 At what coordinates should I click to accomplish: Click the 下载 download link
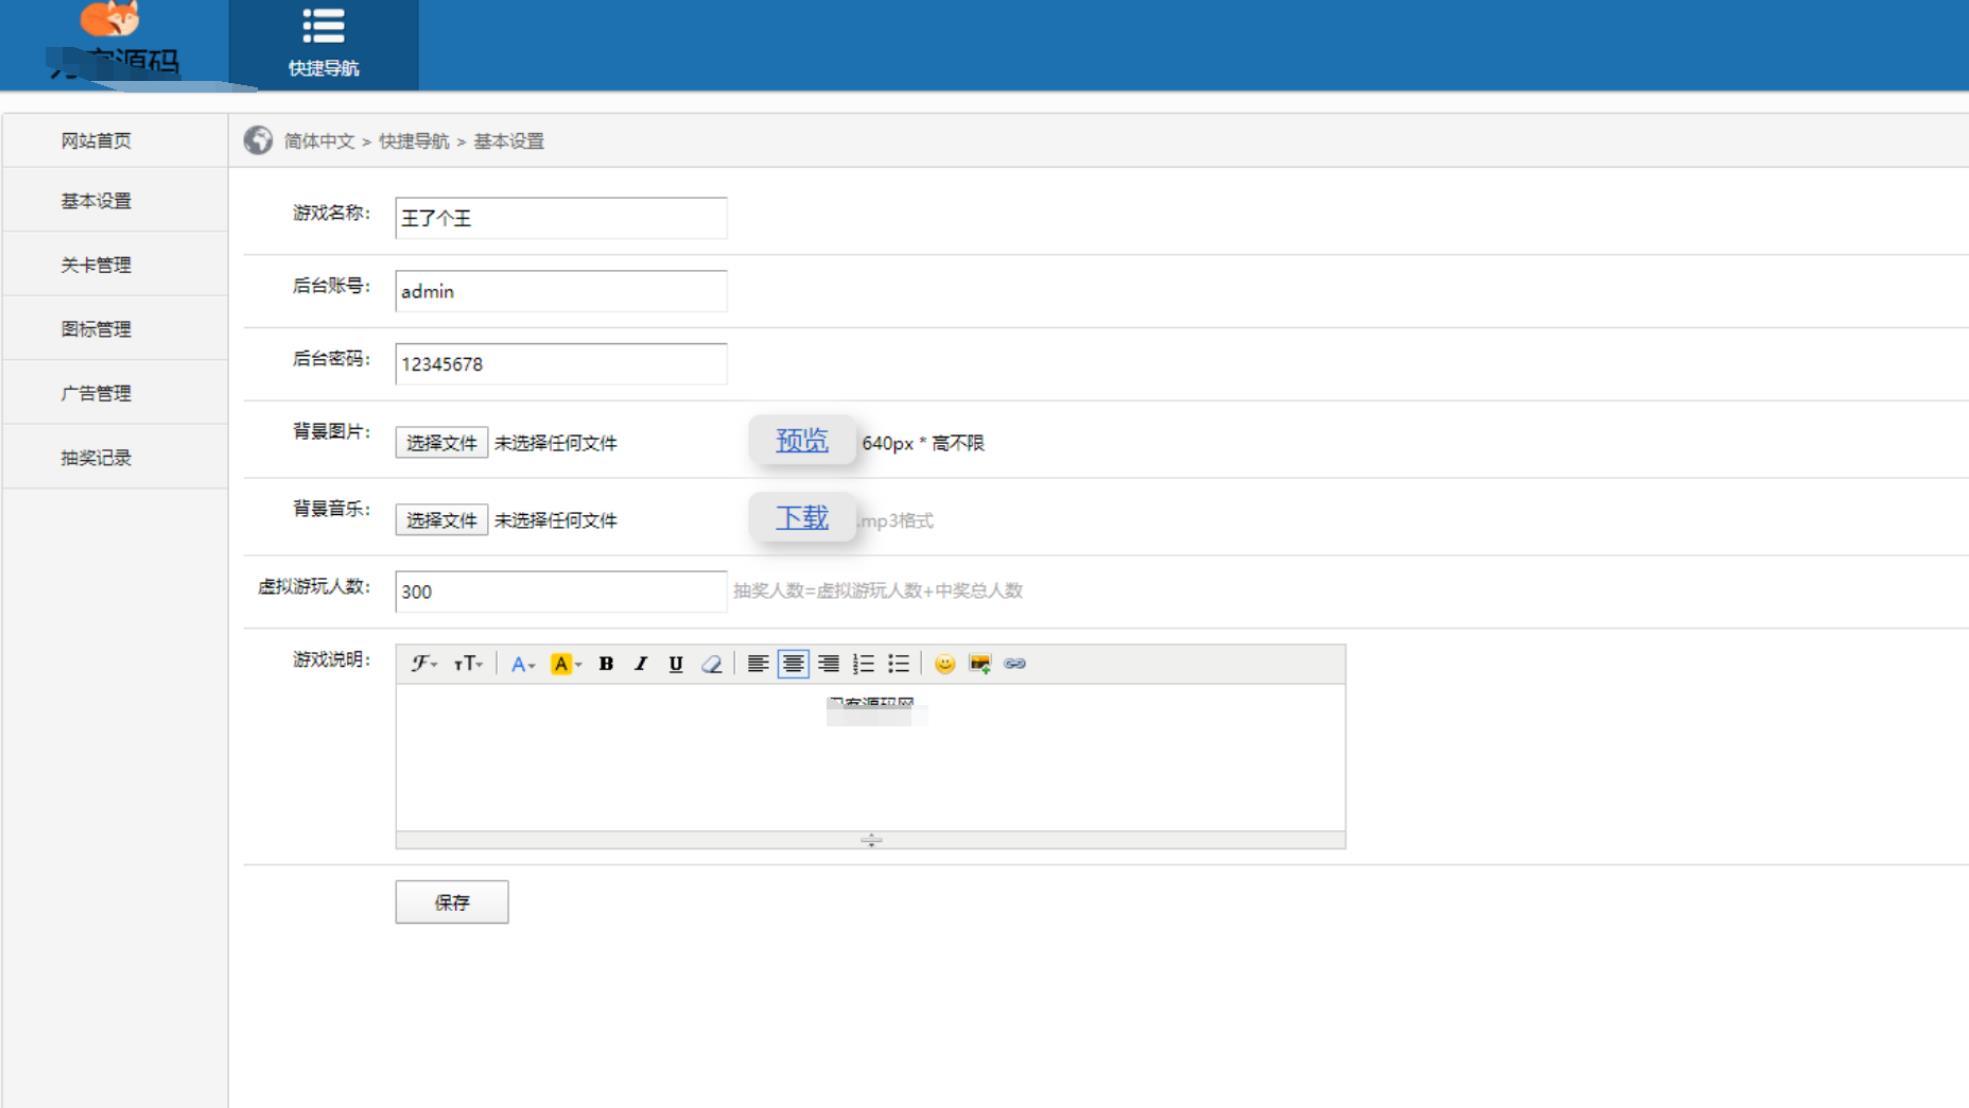(802, 517)
